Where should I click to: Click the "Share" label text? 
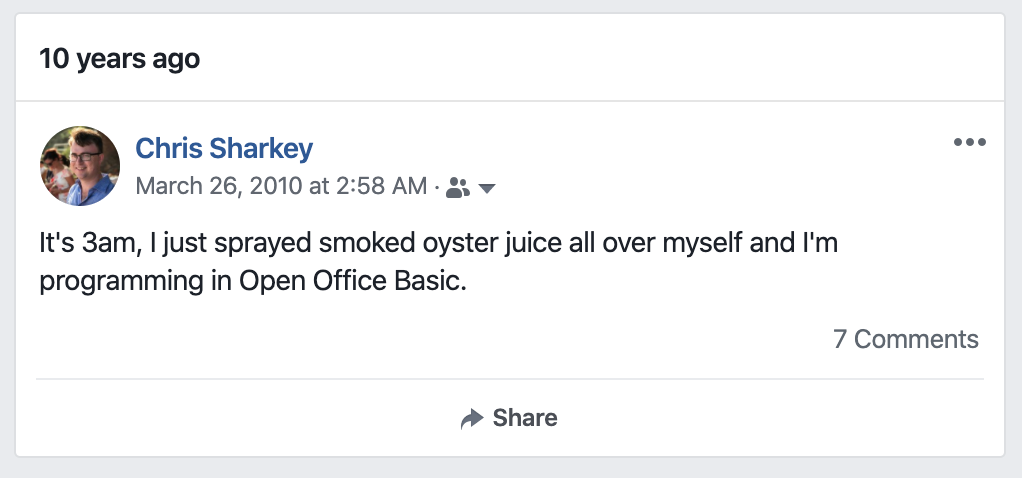525,418
